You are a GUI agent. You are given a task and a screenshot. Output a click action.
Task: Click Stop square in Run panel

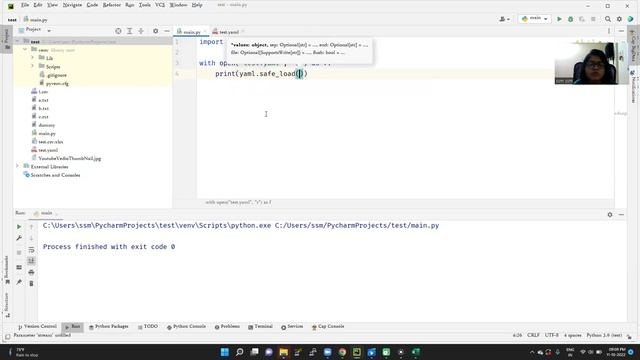[x=19, y=253]
